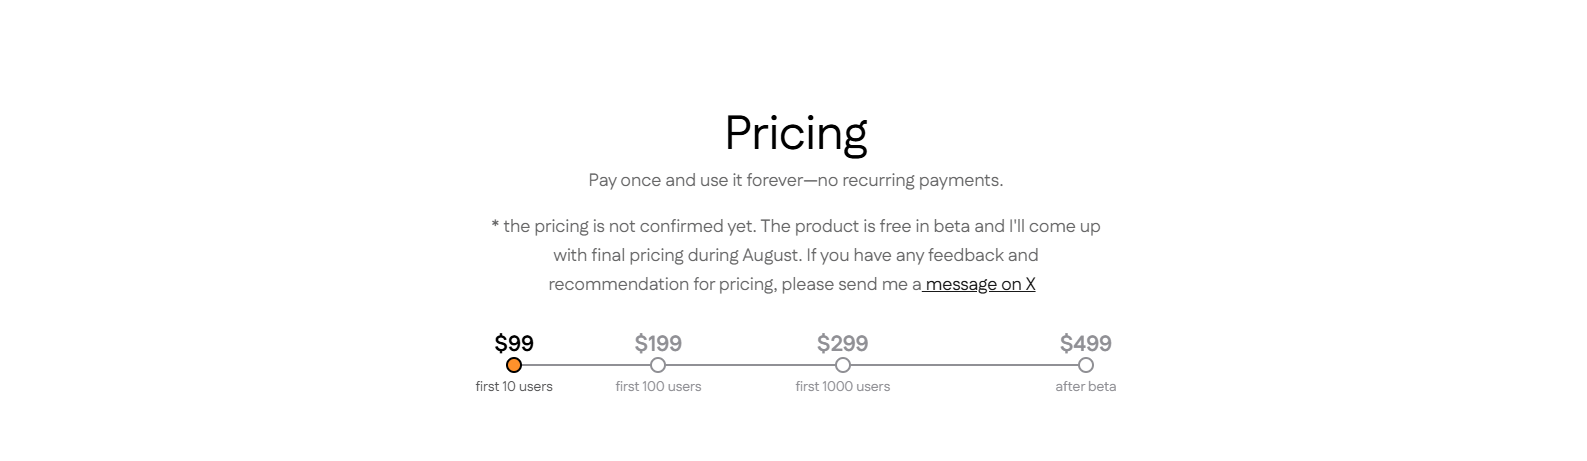Click slider track between $299 and $499
Image resolution: width=1587 pixels, height=461 pixels.
click(x=964, y=365)
